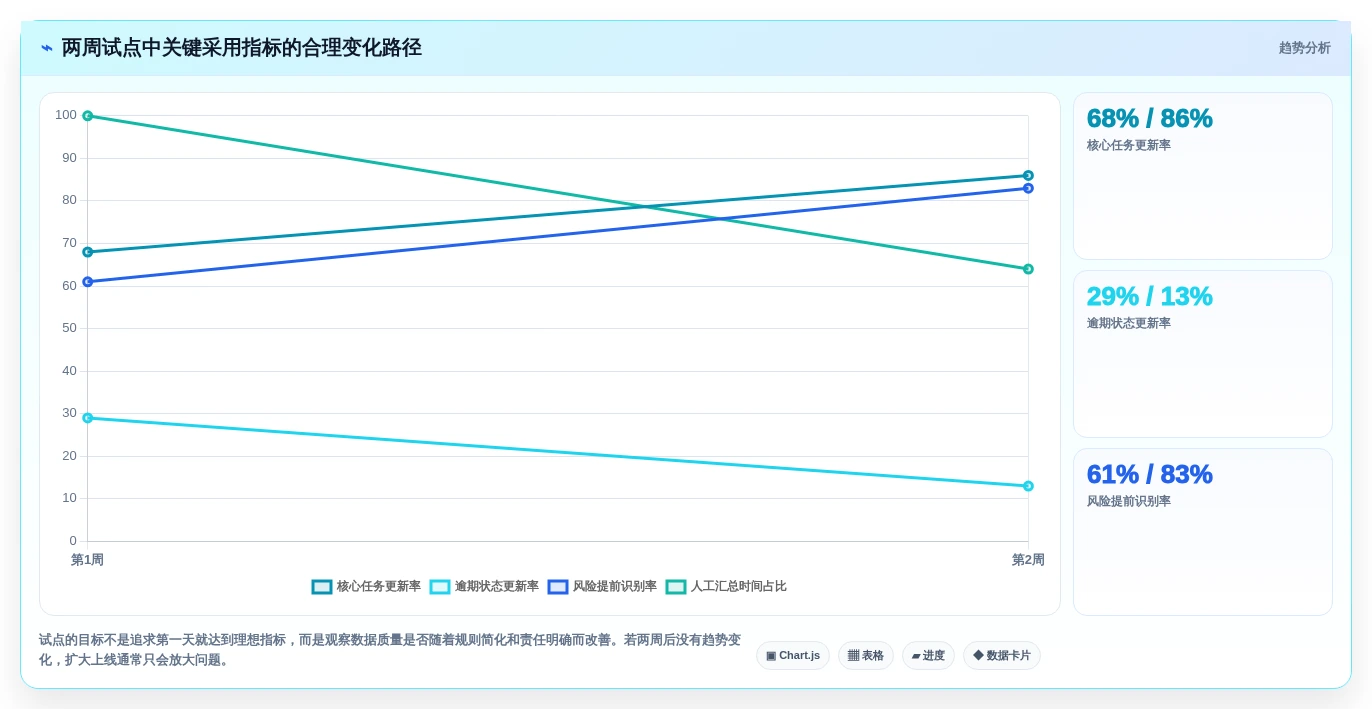Click the 人工汇总时间占比 legend label
Viewport: 1372px width, 709px height.
(739, 587)
